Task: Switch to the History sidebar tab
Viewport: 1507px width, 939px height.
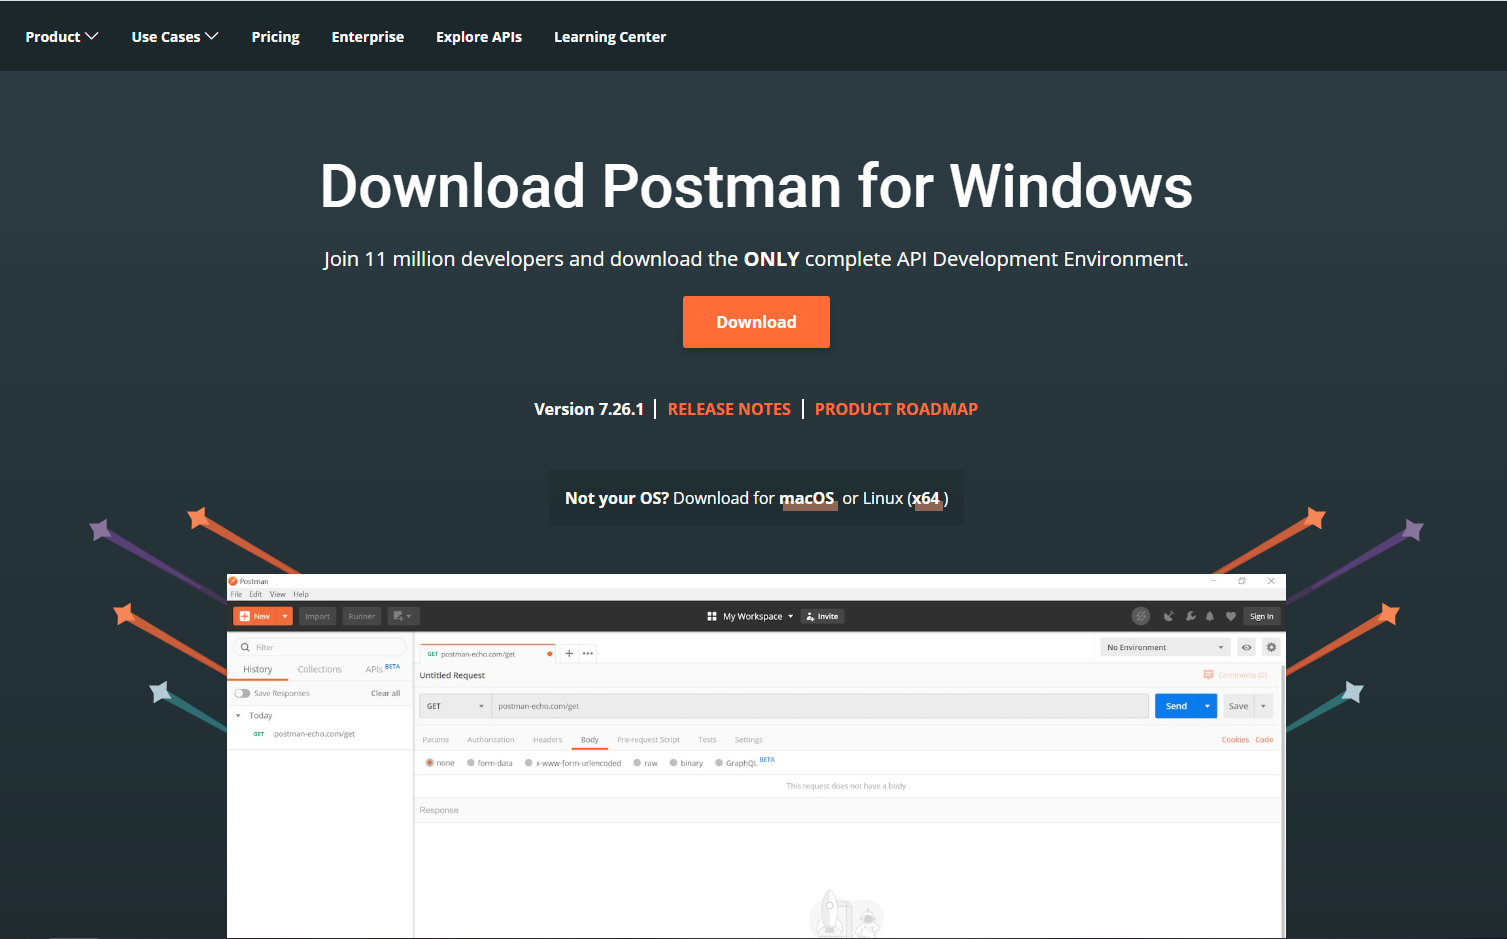Action: pos(257,669)
